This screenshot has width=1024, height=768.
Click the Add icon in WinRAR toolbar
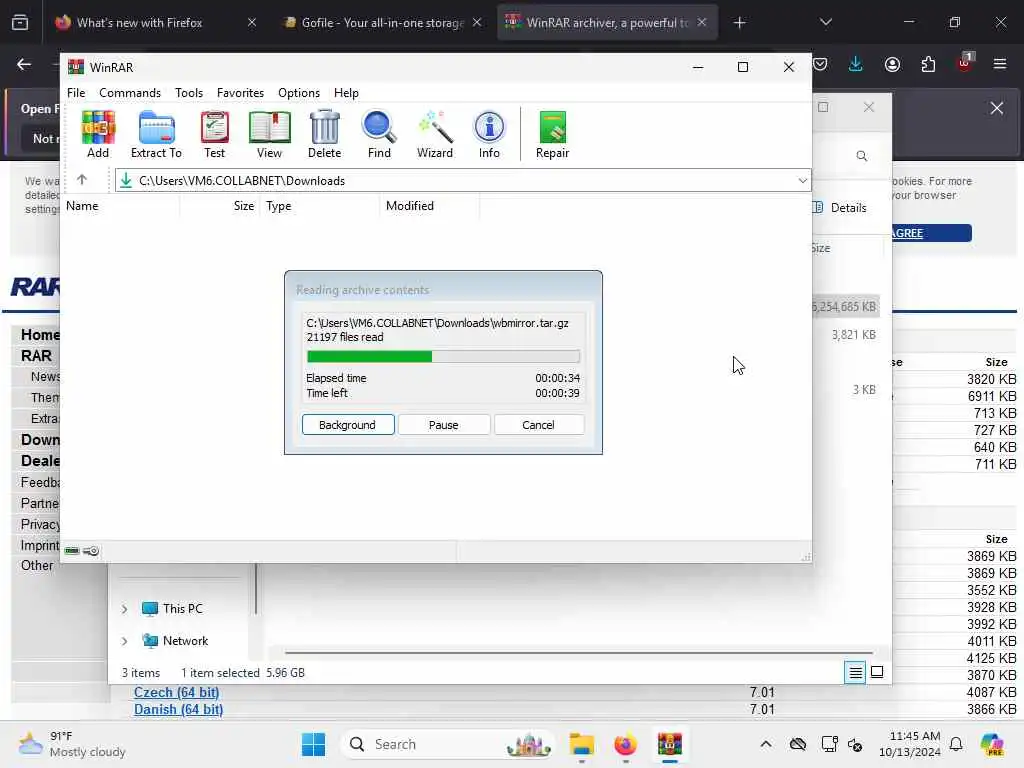[x=98, y=134]
